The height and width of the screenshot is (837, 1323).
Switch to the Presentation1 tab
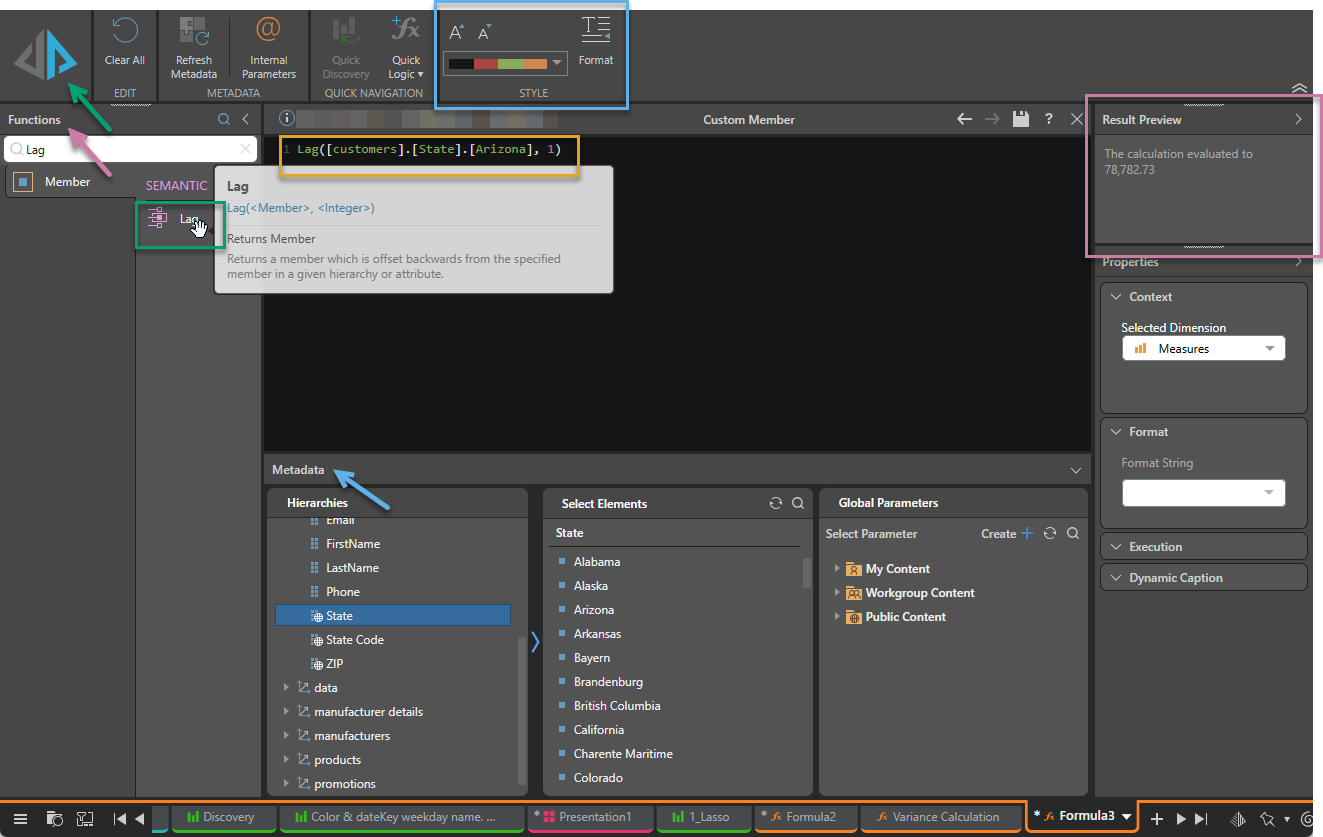tap(590, 817)
